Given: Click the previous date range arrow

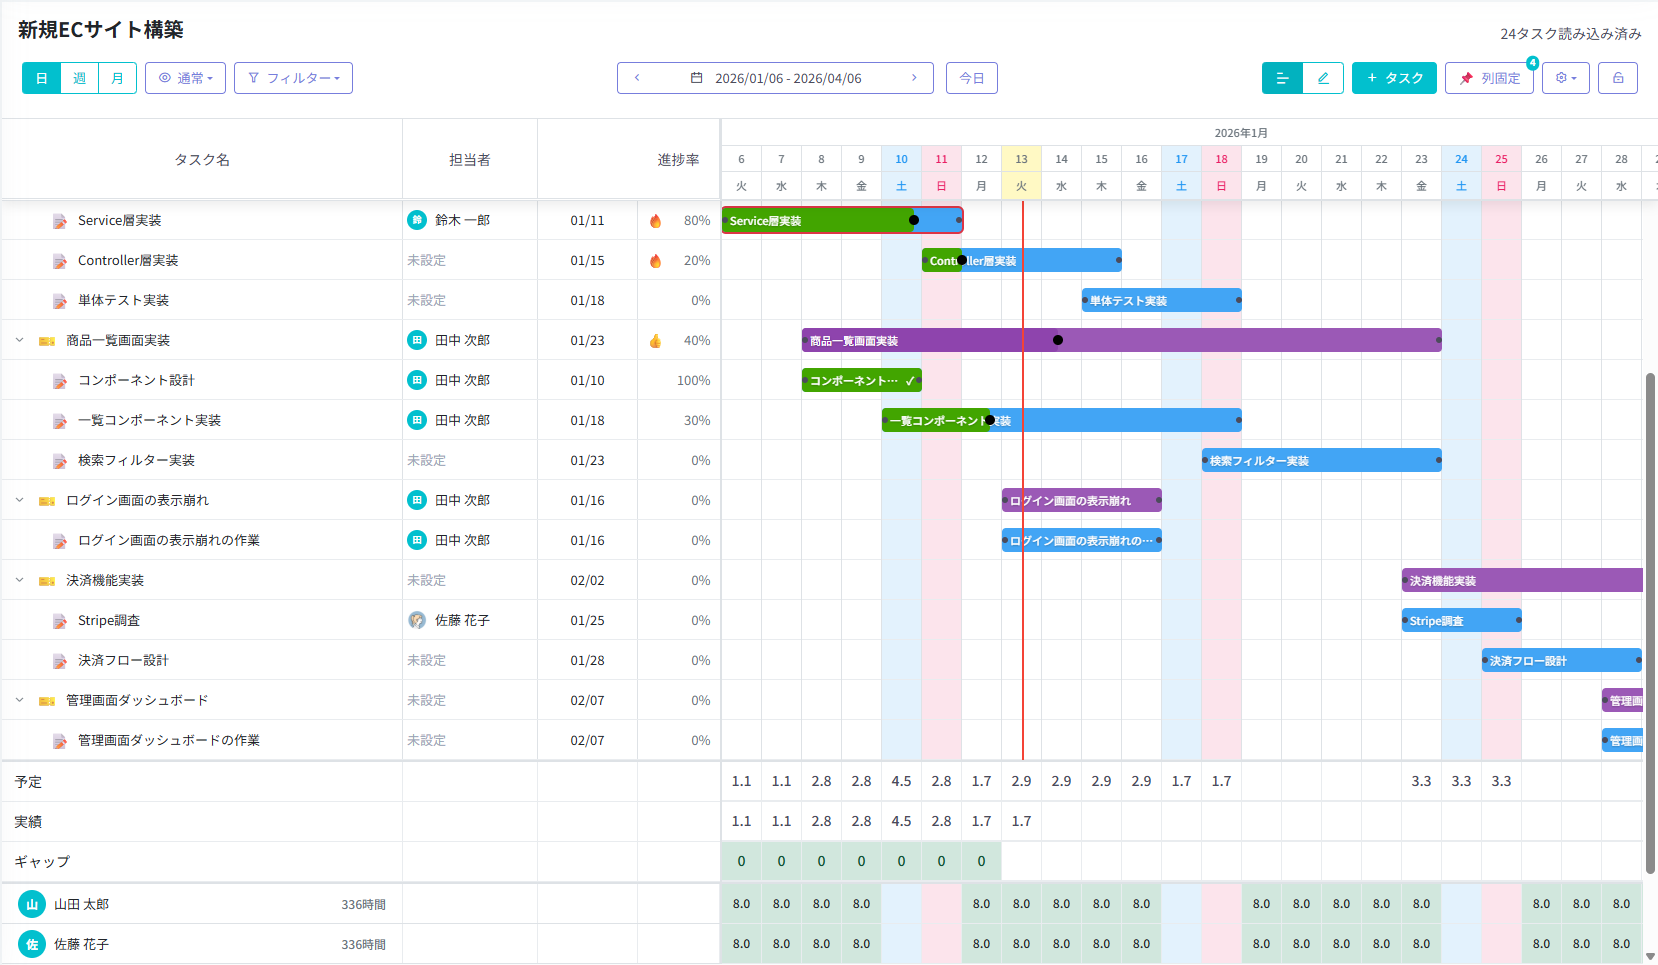Looking at the screenshot, I should (x=637, y=78).
